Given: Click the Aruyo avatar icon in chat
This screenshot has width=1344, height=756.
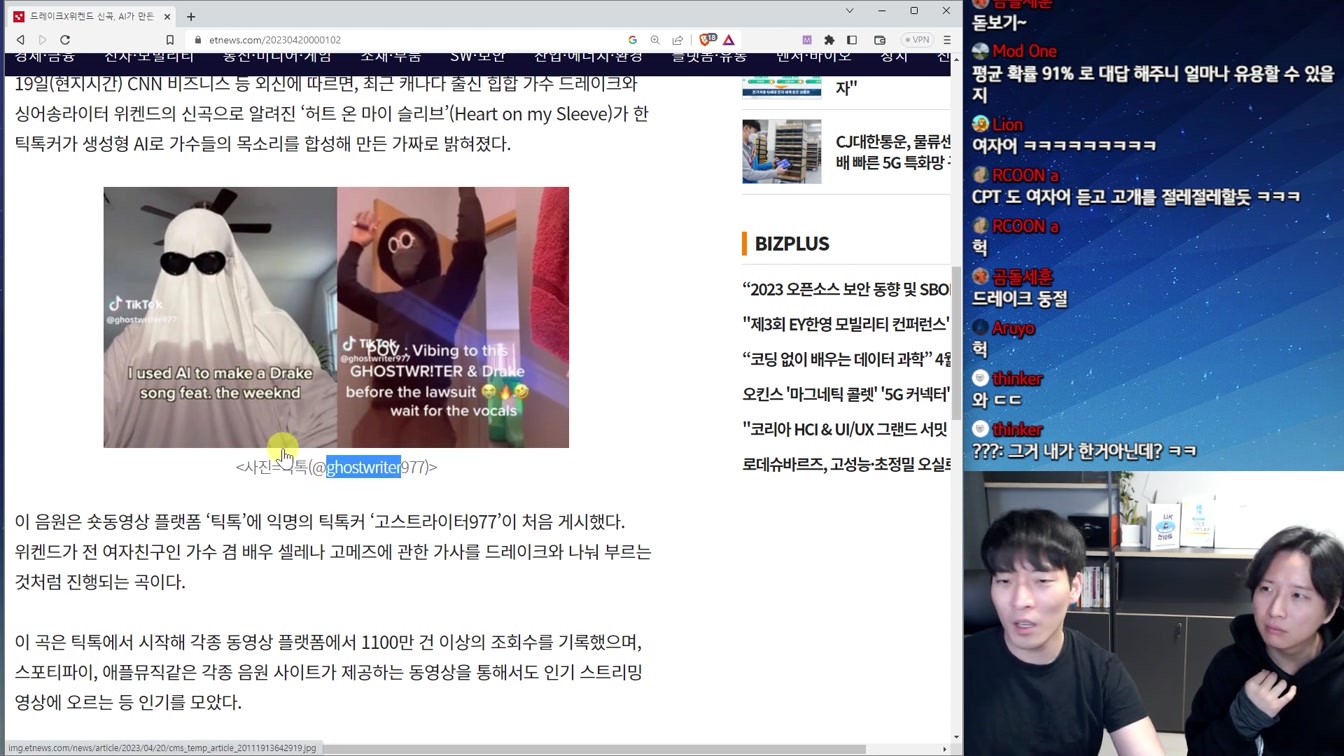Looking at the screenshot, I should pyautogui.click(x=980, y=328).
